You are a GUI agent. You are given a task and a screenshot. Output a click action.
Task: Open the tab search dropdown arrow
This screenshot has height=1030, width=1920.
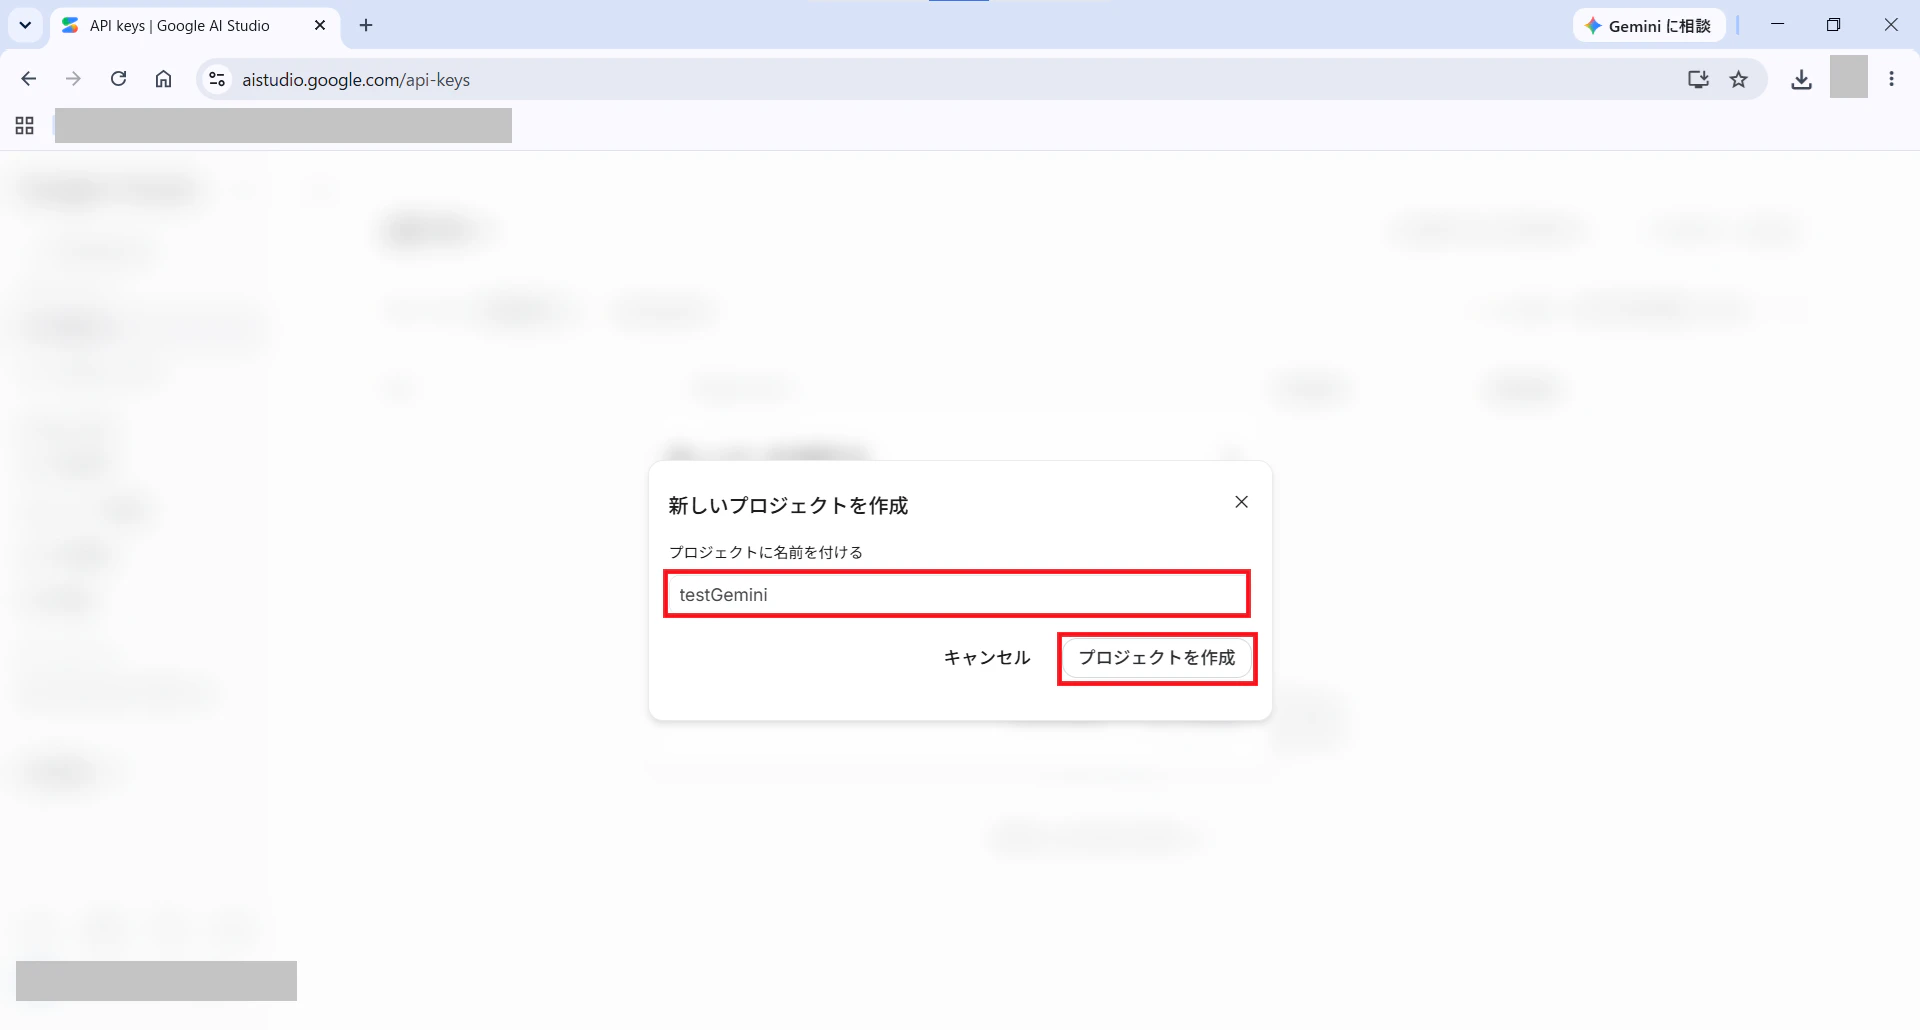[x=25, y=26]
